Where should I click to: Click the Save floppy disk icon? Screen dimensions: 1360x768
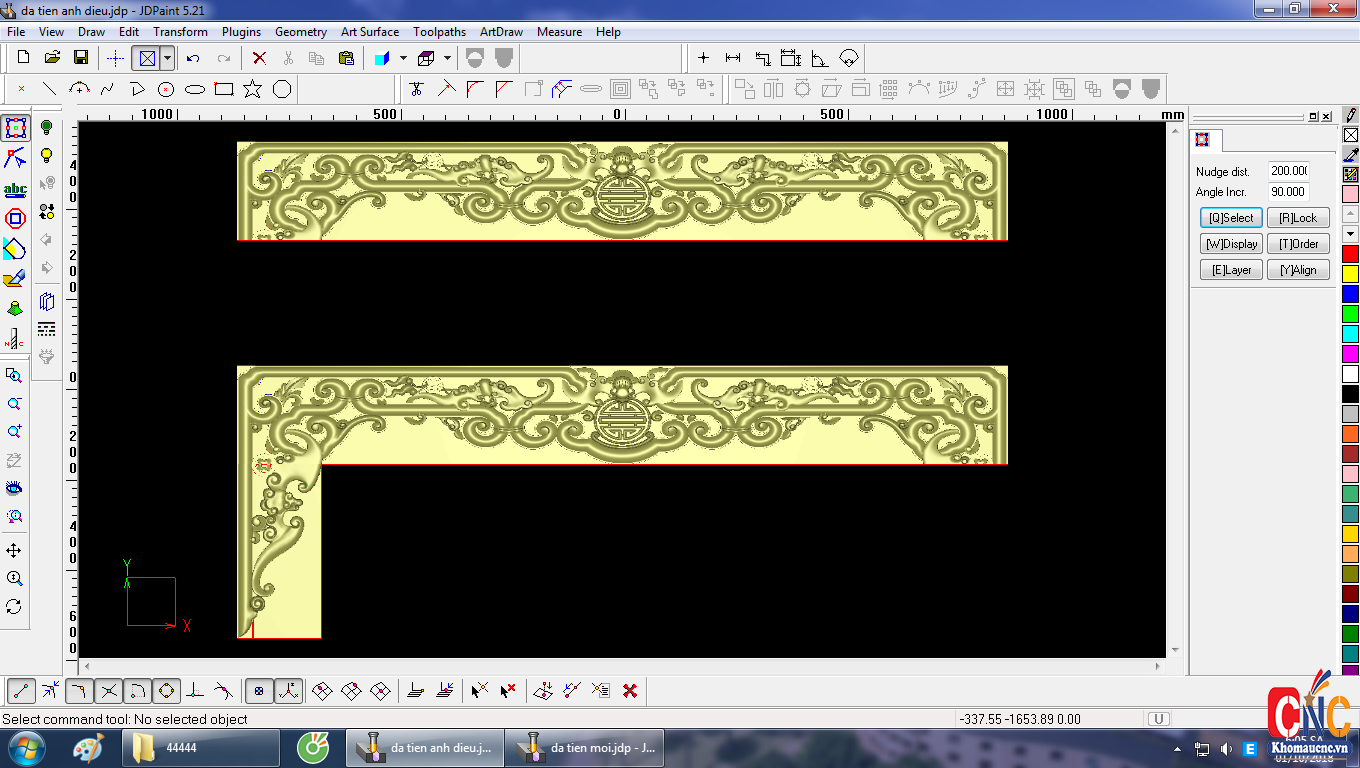click(81, 58)
